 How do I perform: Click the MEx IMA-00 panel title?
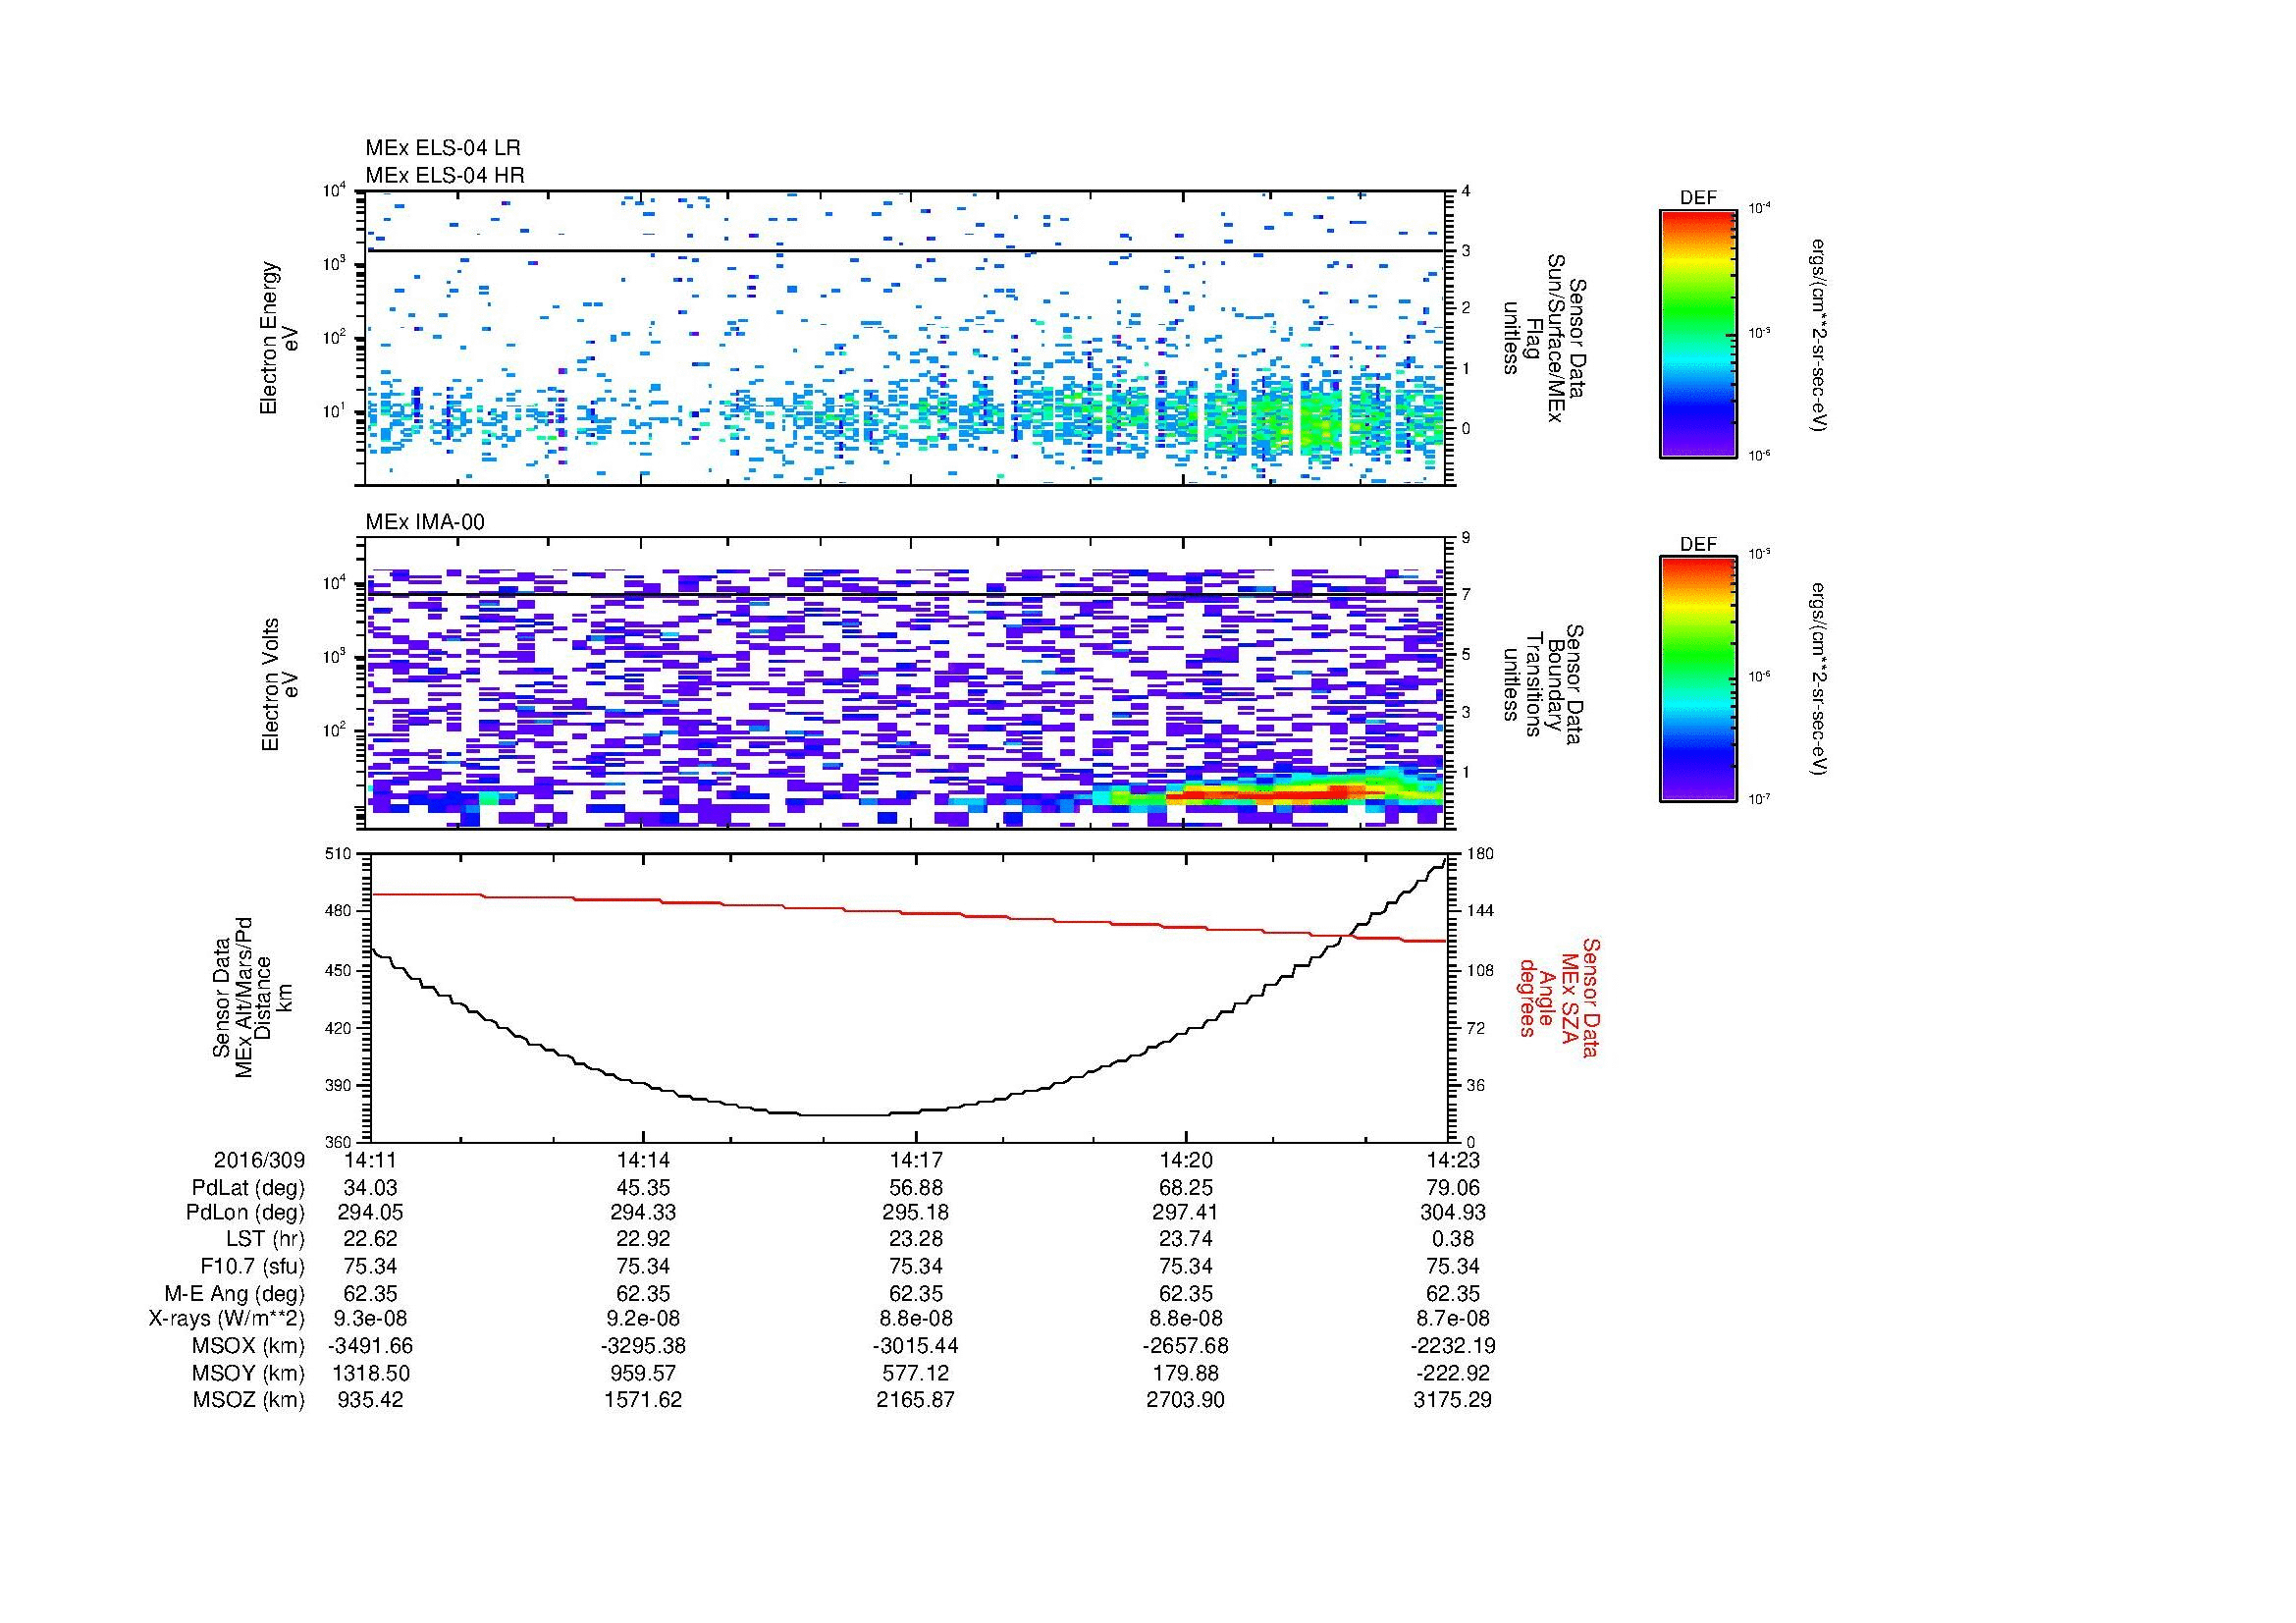425,522
